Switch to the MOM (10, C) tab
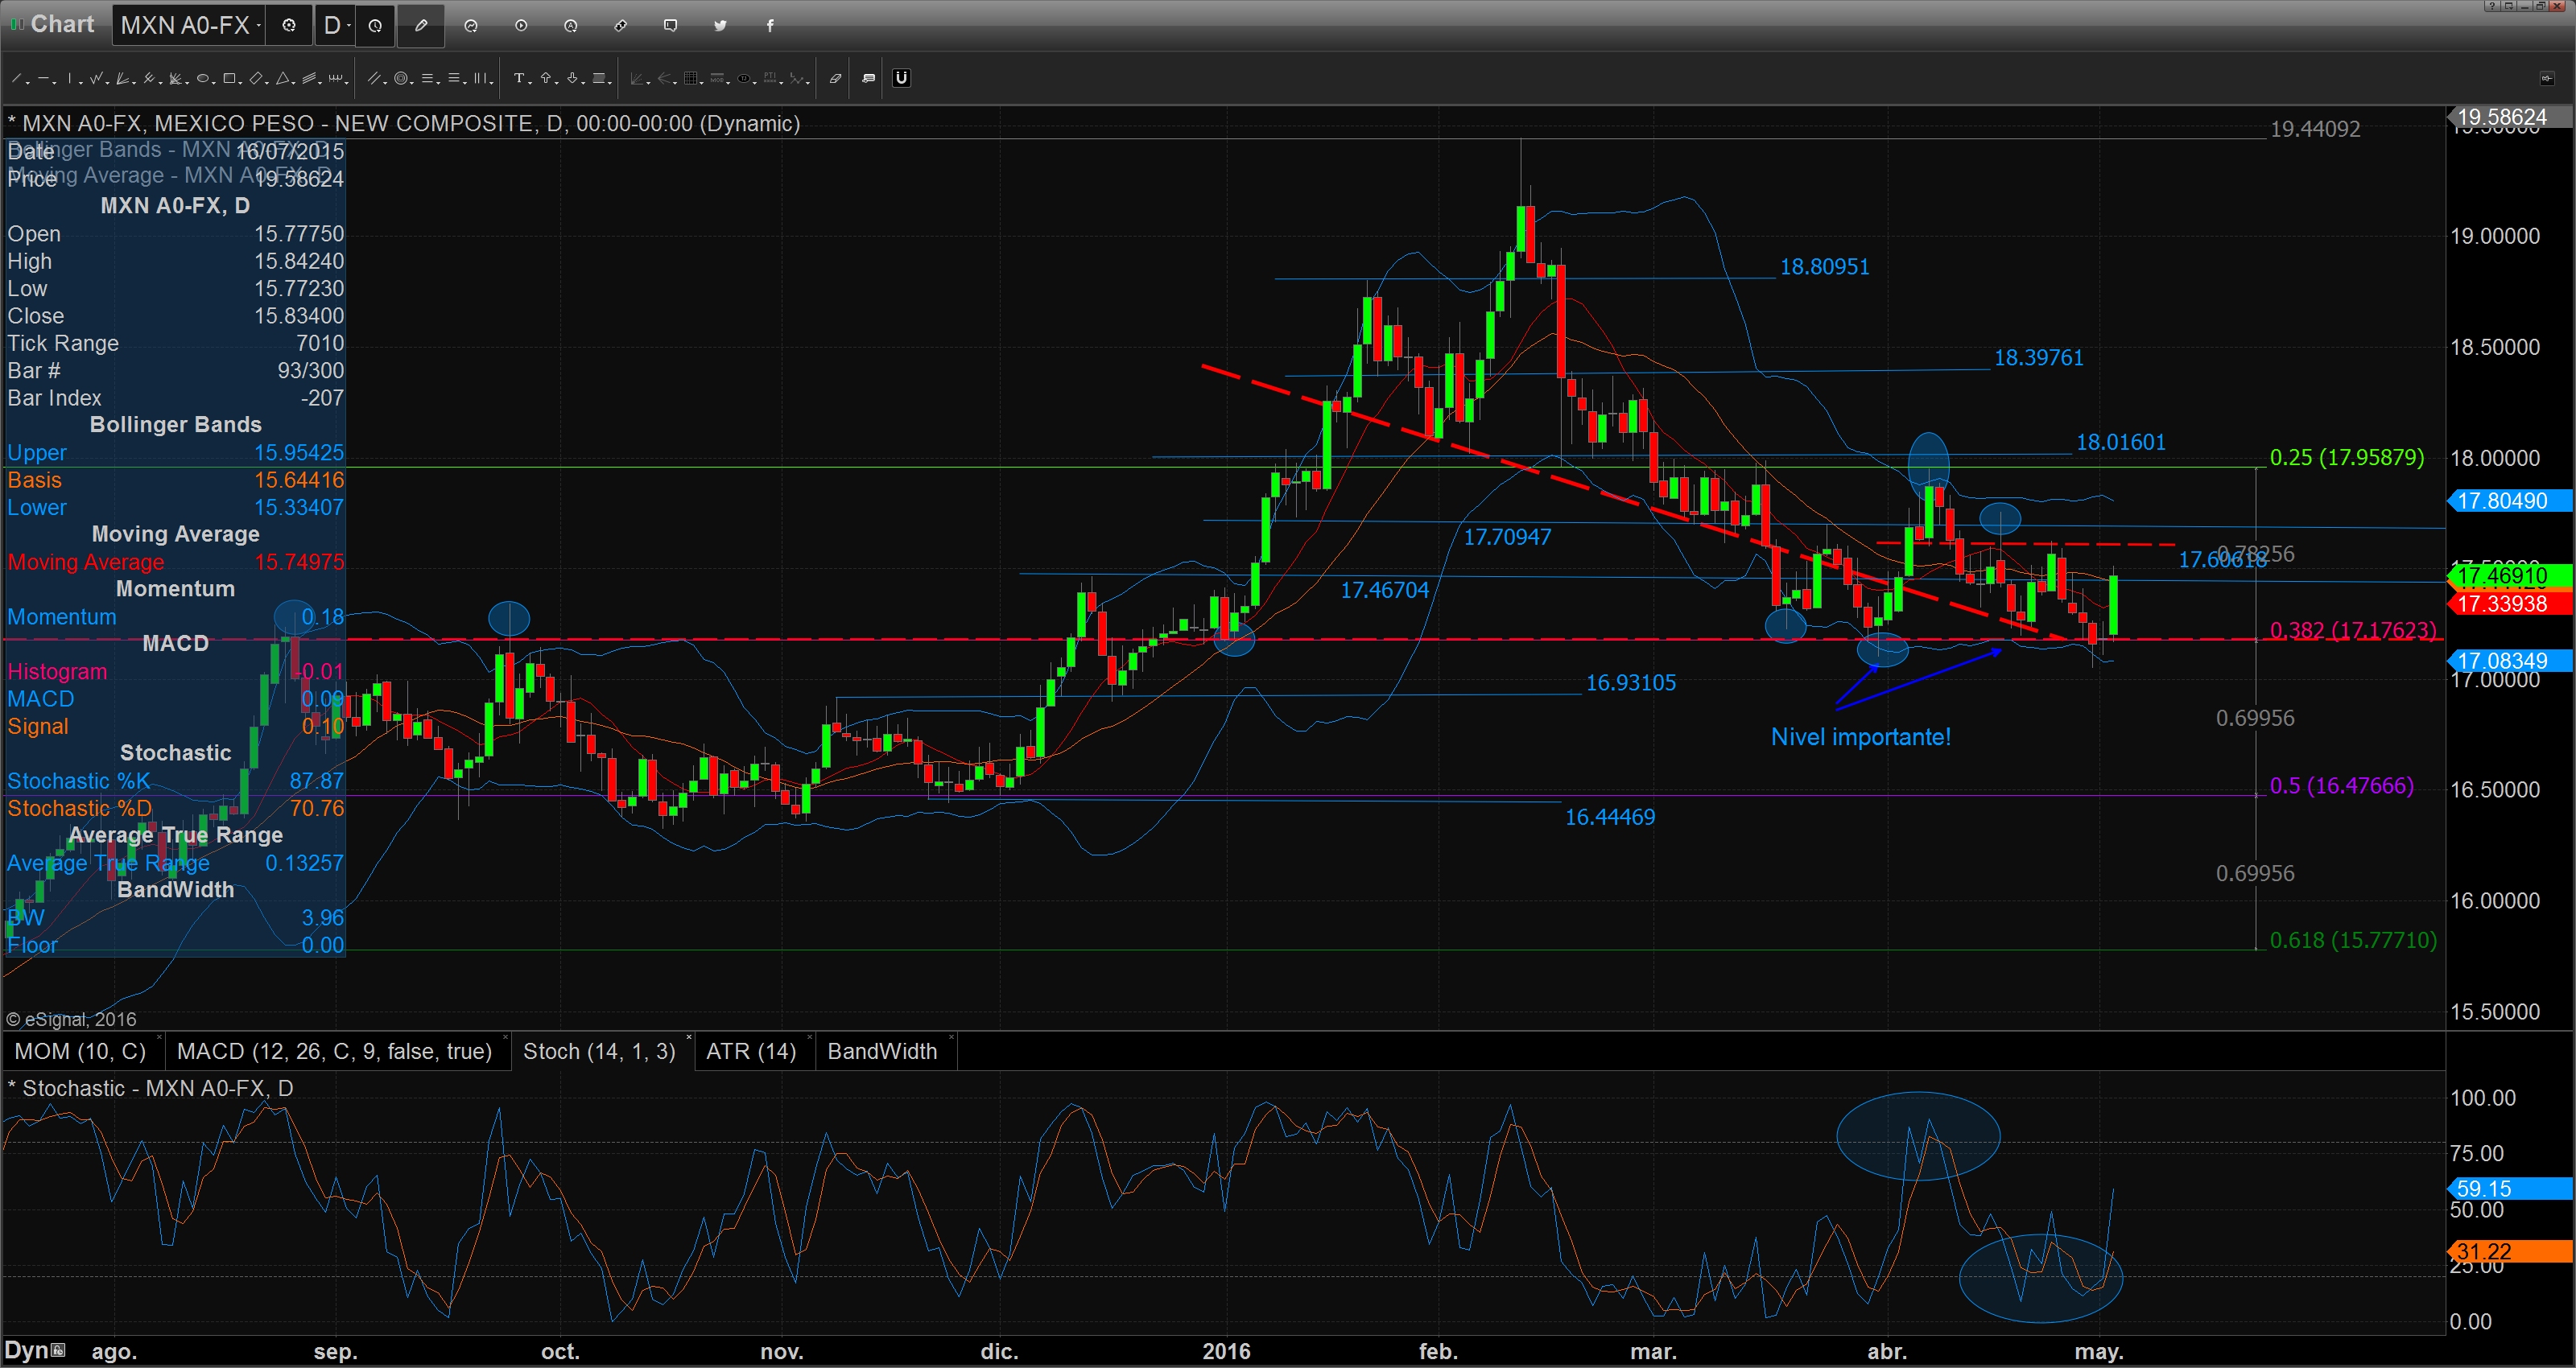 (x=80, y=1051)
